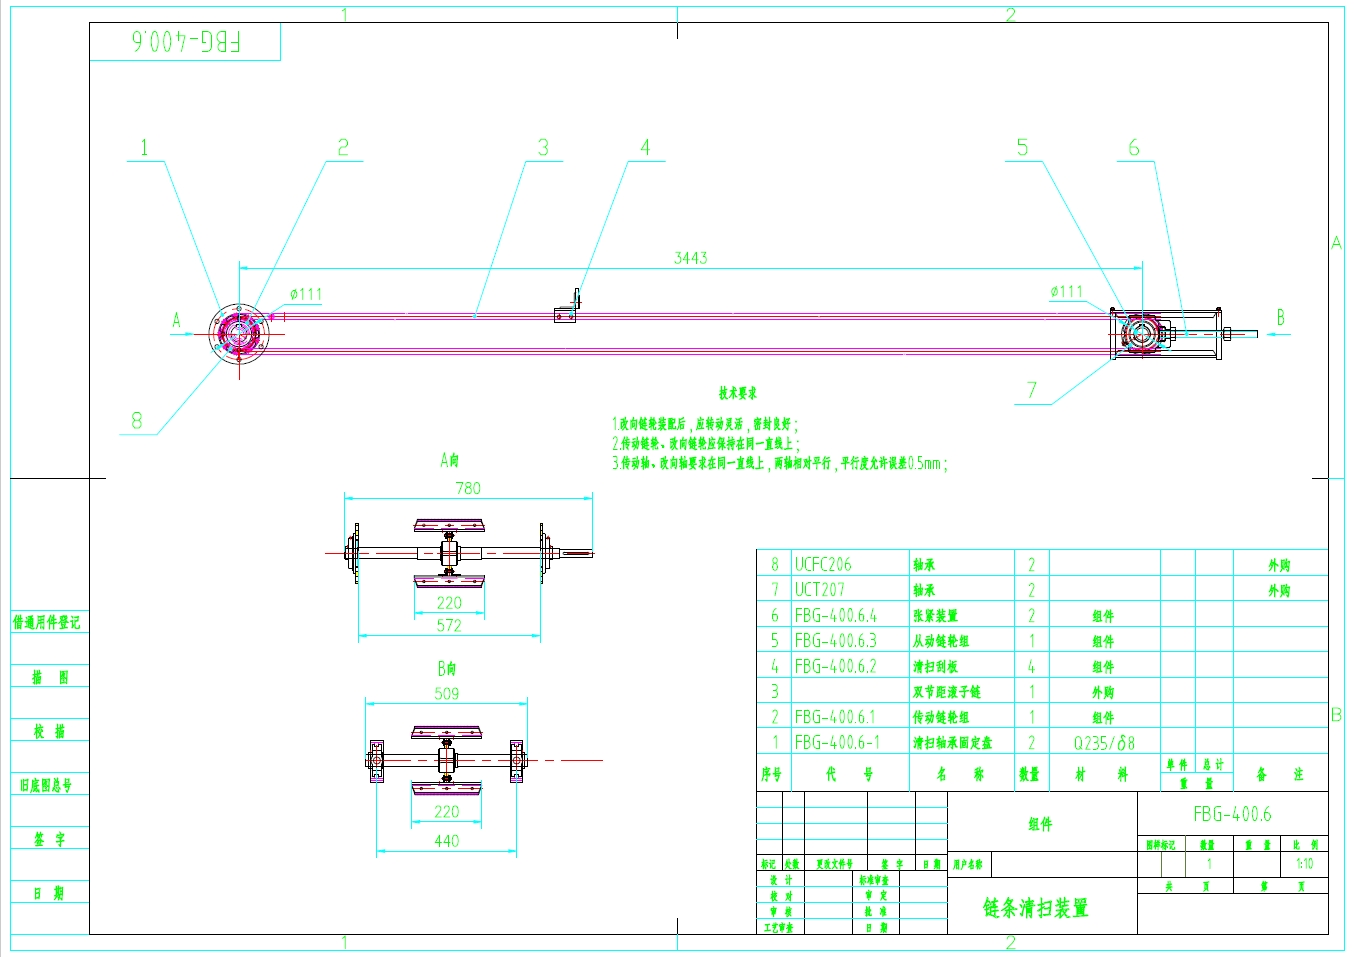This screenshot has width=1354, height=957.
Task: Select balloon number 4 near scraper bracket
Action: (645, 148)
